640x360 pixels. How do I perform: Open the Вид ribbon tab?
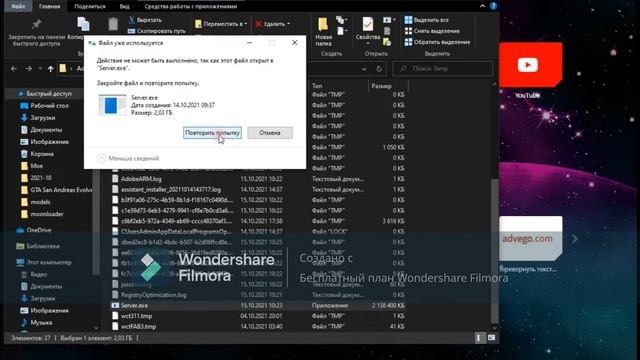tap(124, 6)
